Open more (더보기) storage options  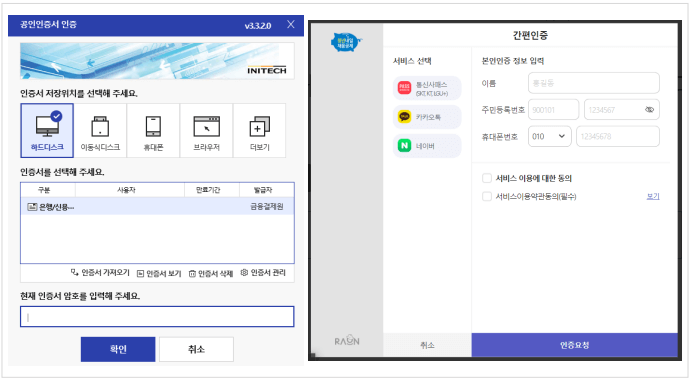260,131
